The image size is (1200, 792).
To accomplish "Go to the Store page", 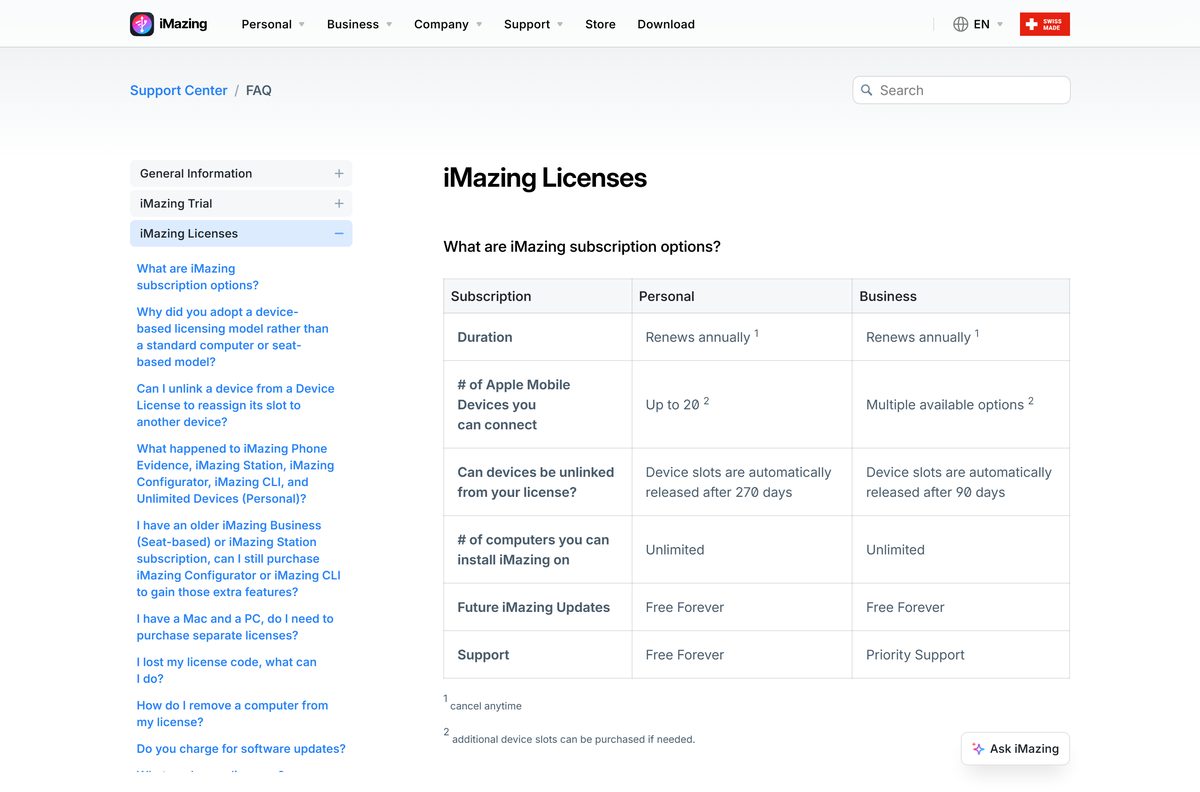I will click(600, 24).
